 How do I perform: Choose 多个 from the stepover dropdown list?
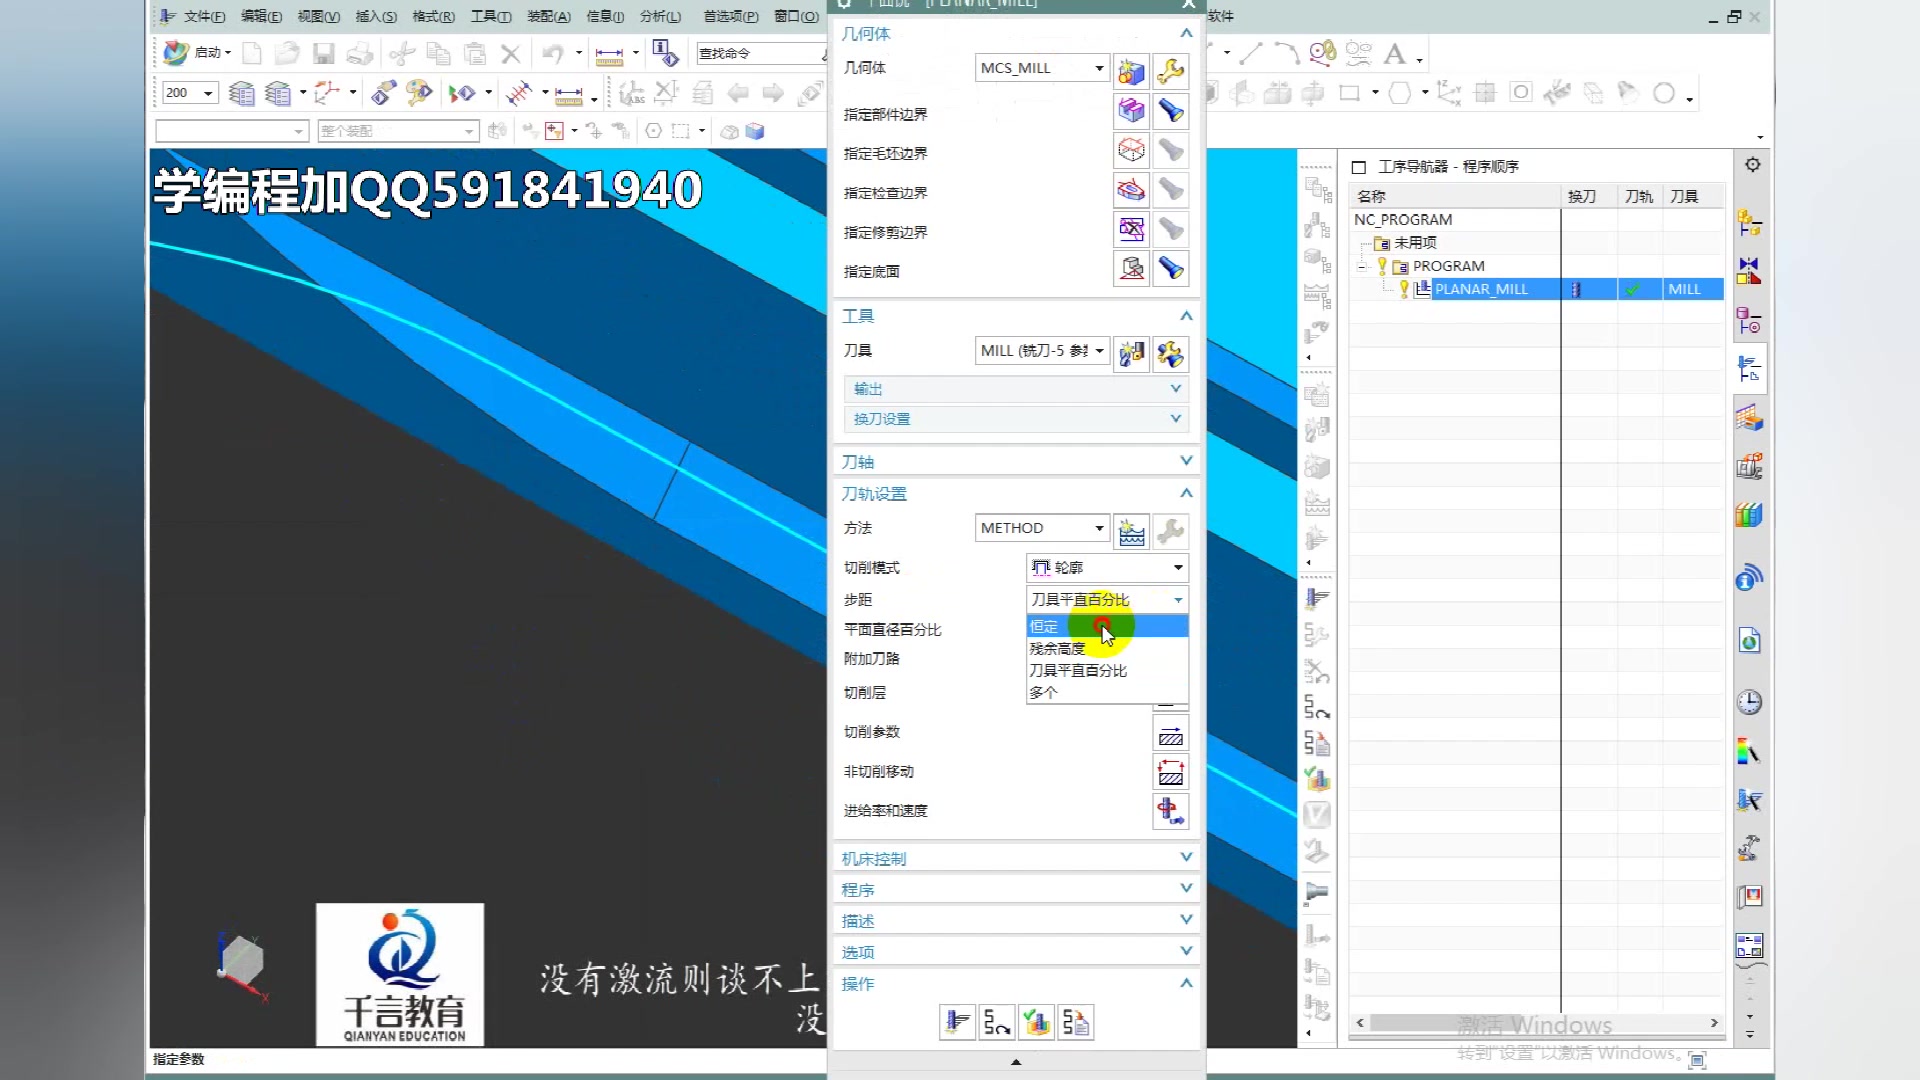coord(1043,692)
